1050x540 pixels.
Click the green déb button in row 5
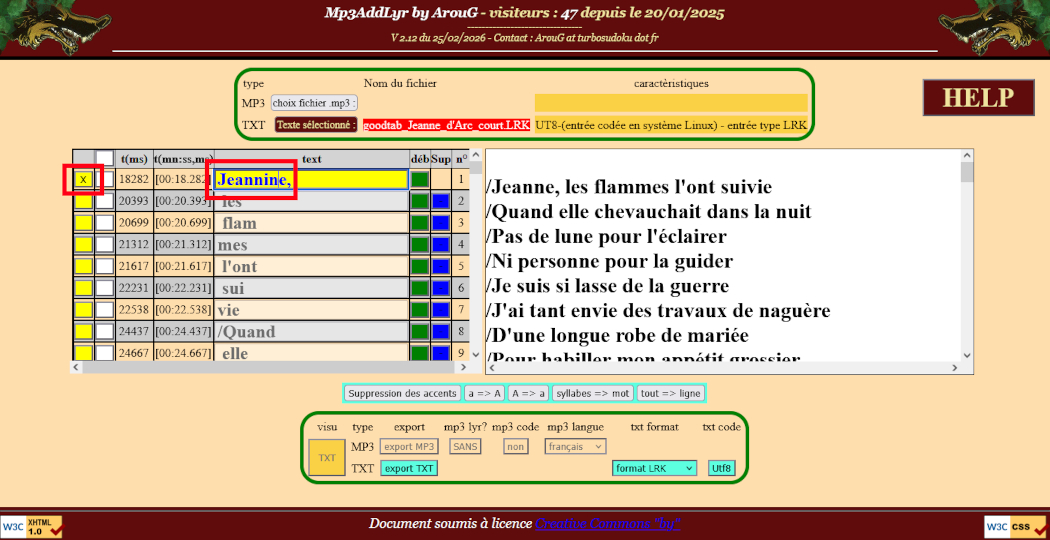tap(419, 267)
